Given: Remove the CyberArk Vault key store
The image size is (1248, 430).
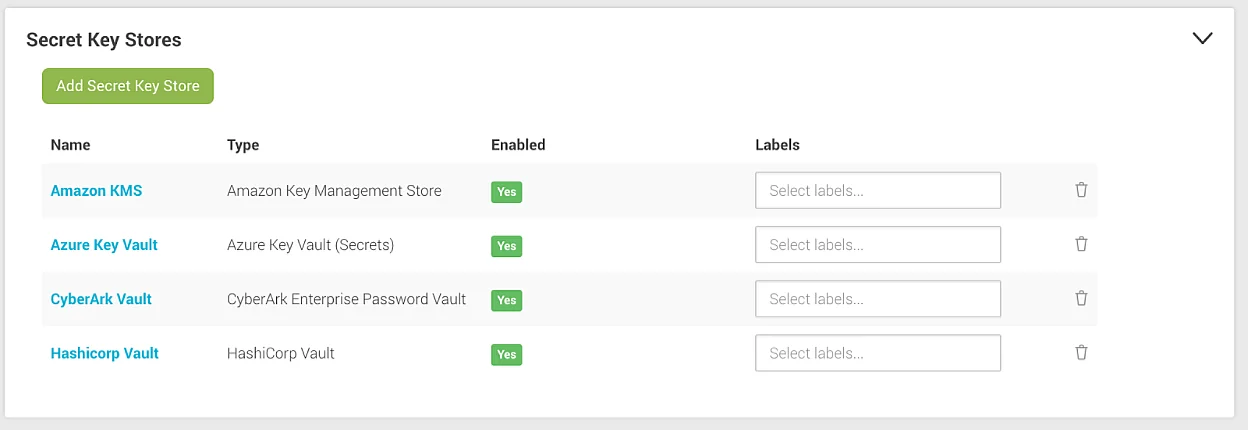Looking at the screenshot, I should pos(1081,298).
